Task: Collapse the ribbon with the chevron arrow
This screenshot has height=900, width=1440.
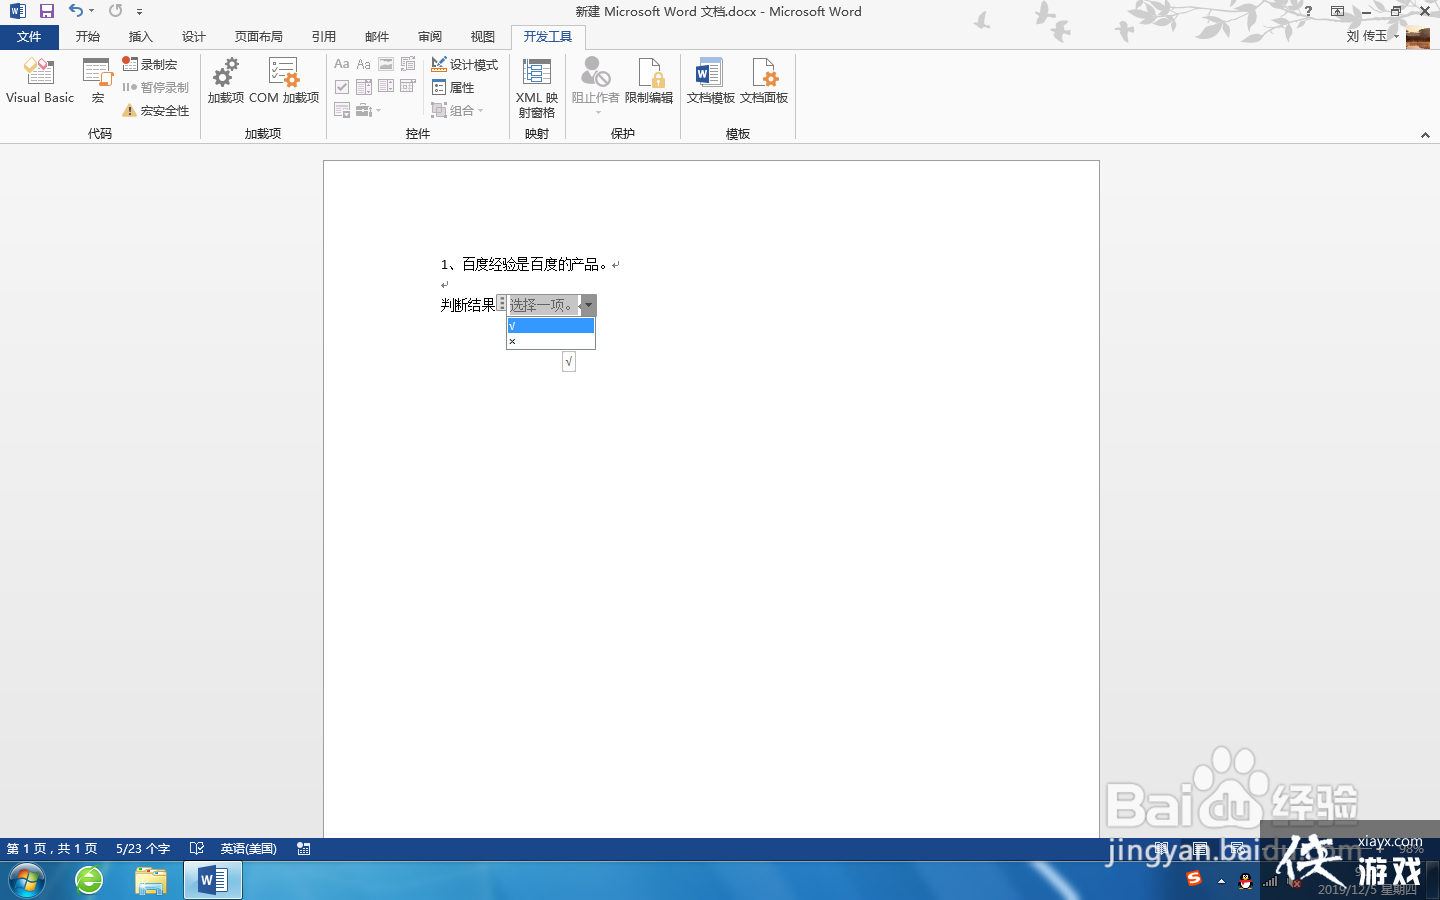Action: point(1425,135)
